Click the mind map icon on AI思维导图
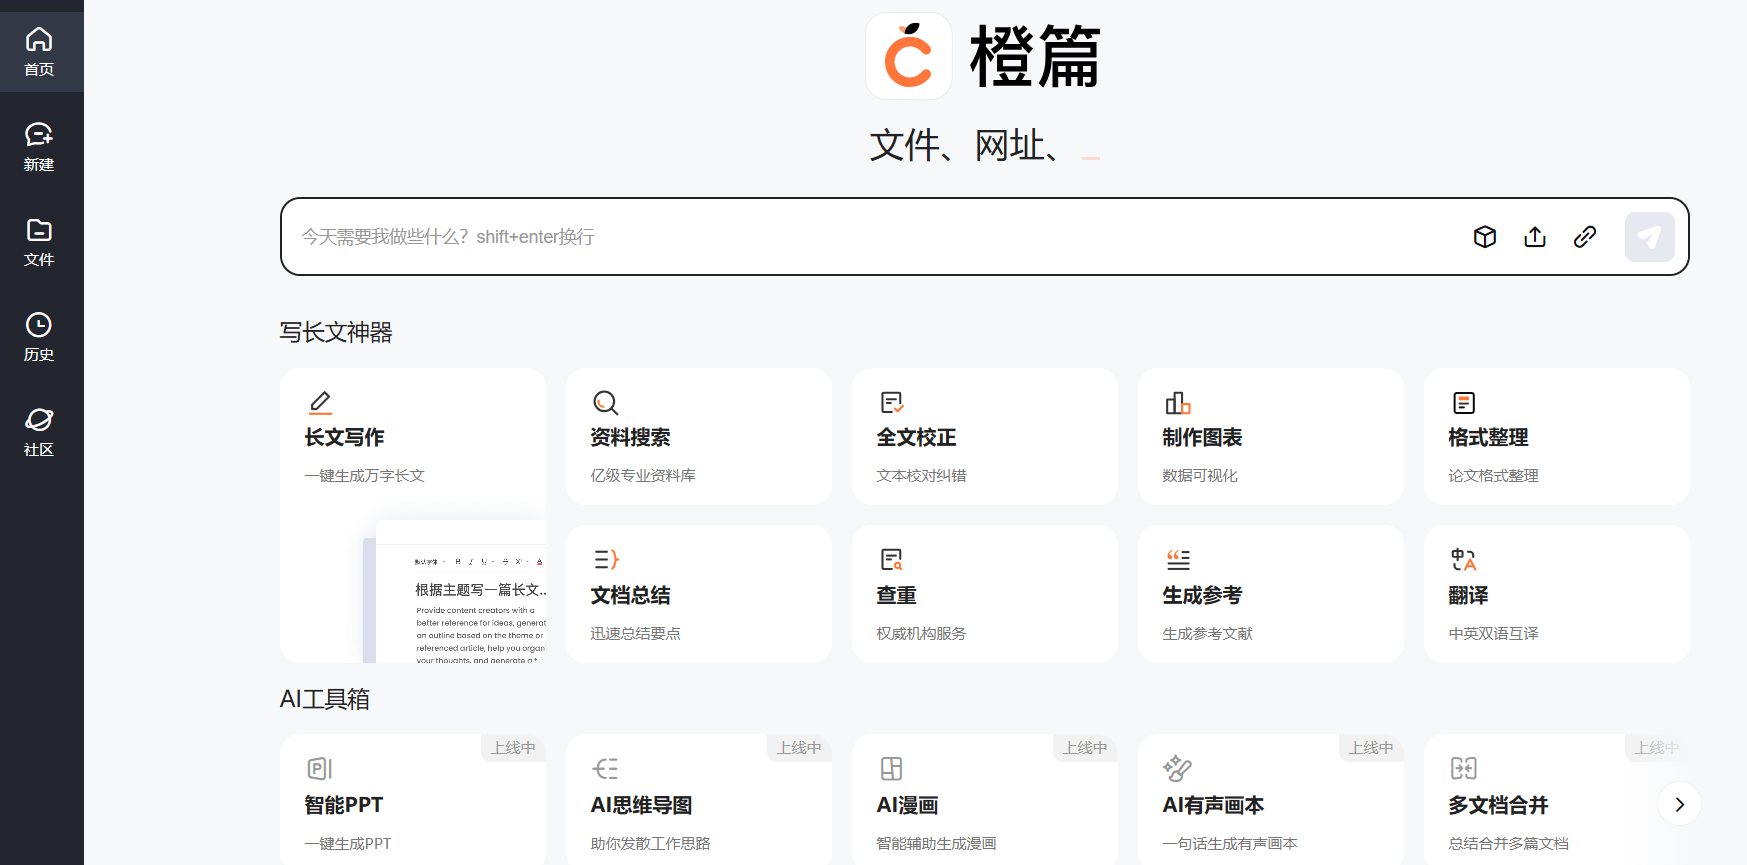 click(606, 769)
